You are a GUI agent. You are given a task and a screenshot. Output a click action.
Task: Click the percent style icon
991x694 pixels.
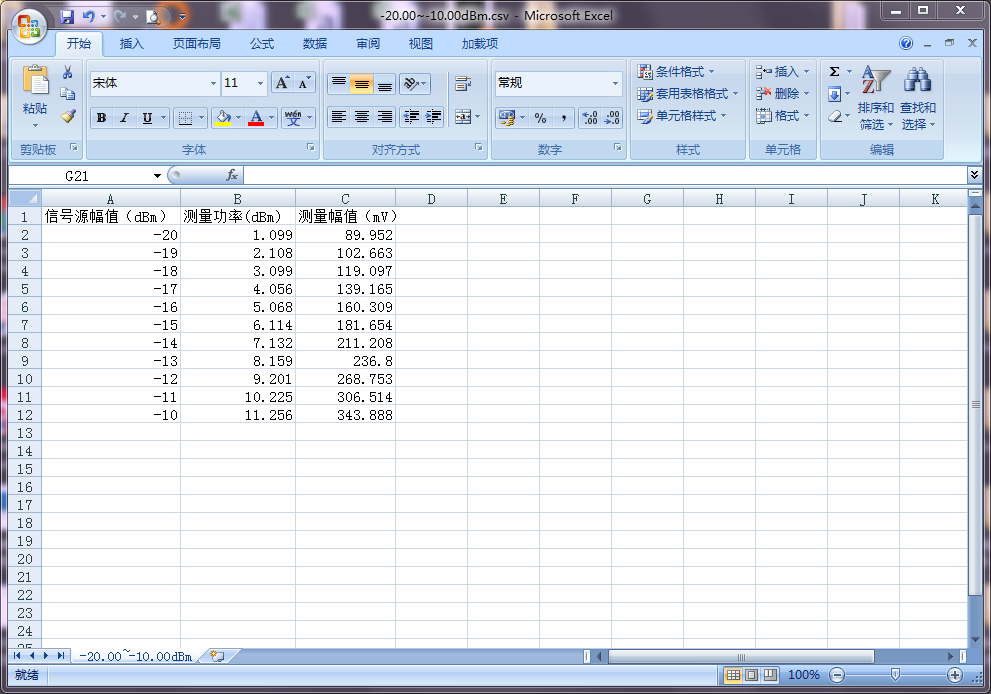[540, 118]
